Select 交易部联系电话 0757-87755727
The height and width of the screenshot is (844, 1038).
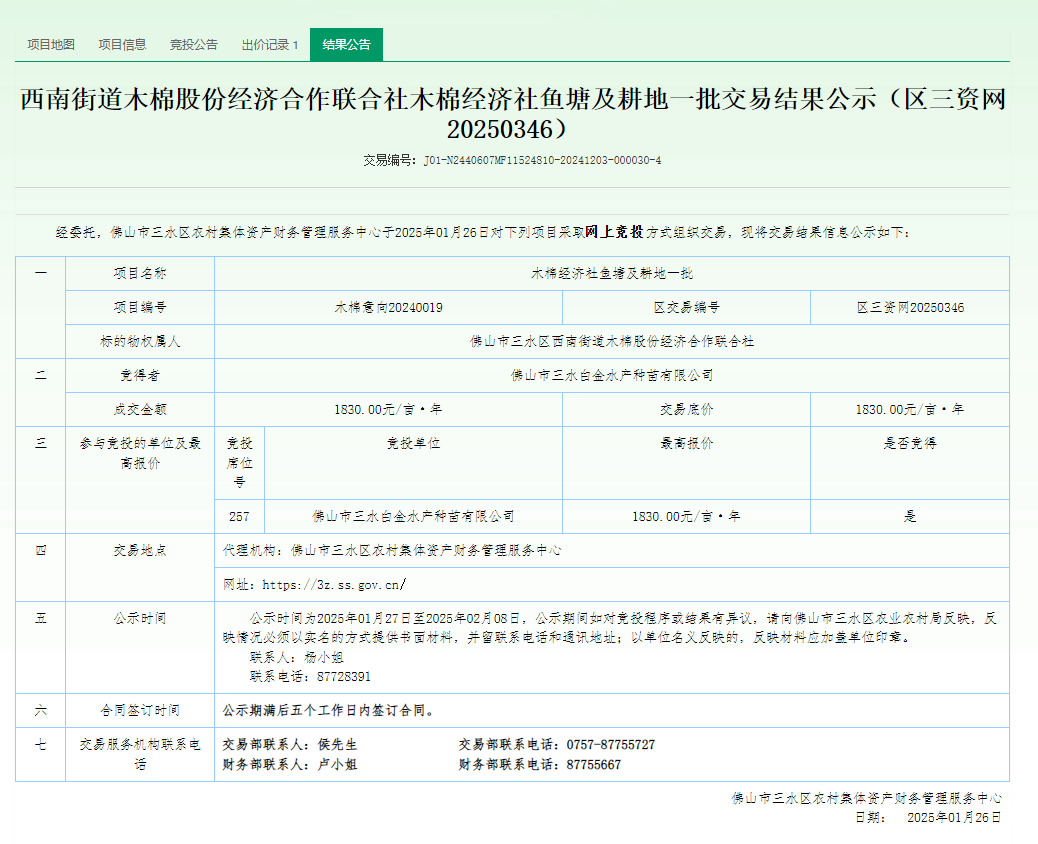[557, 745]
